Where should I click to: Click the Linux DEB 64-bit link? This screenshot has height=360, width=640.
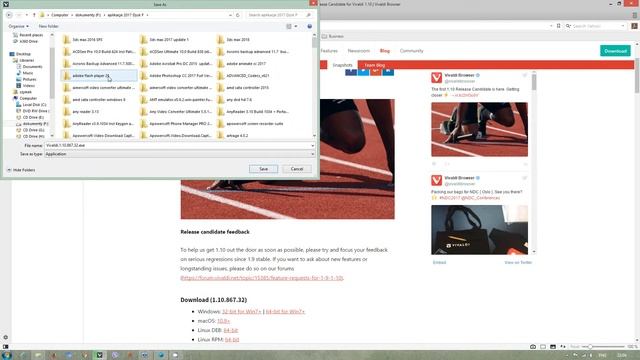(x=231, y=330)
